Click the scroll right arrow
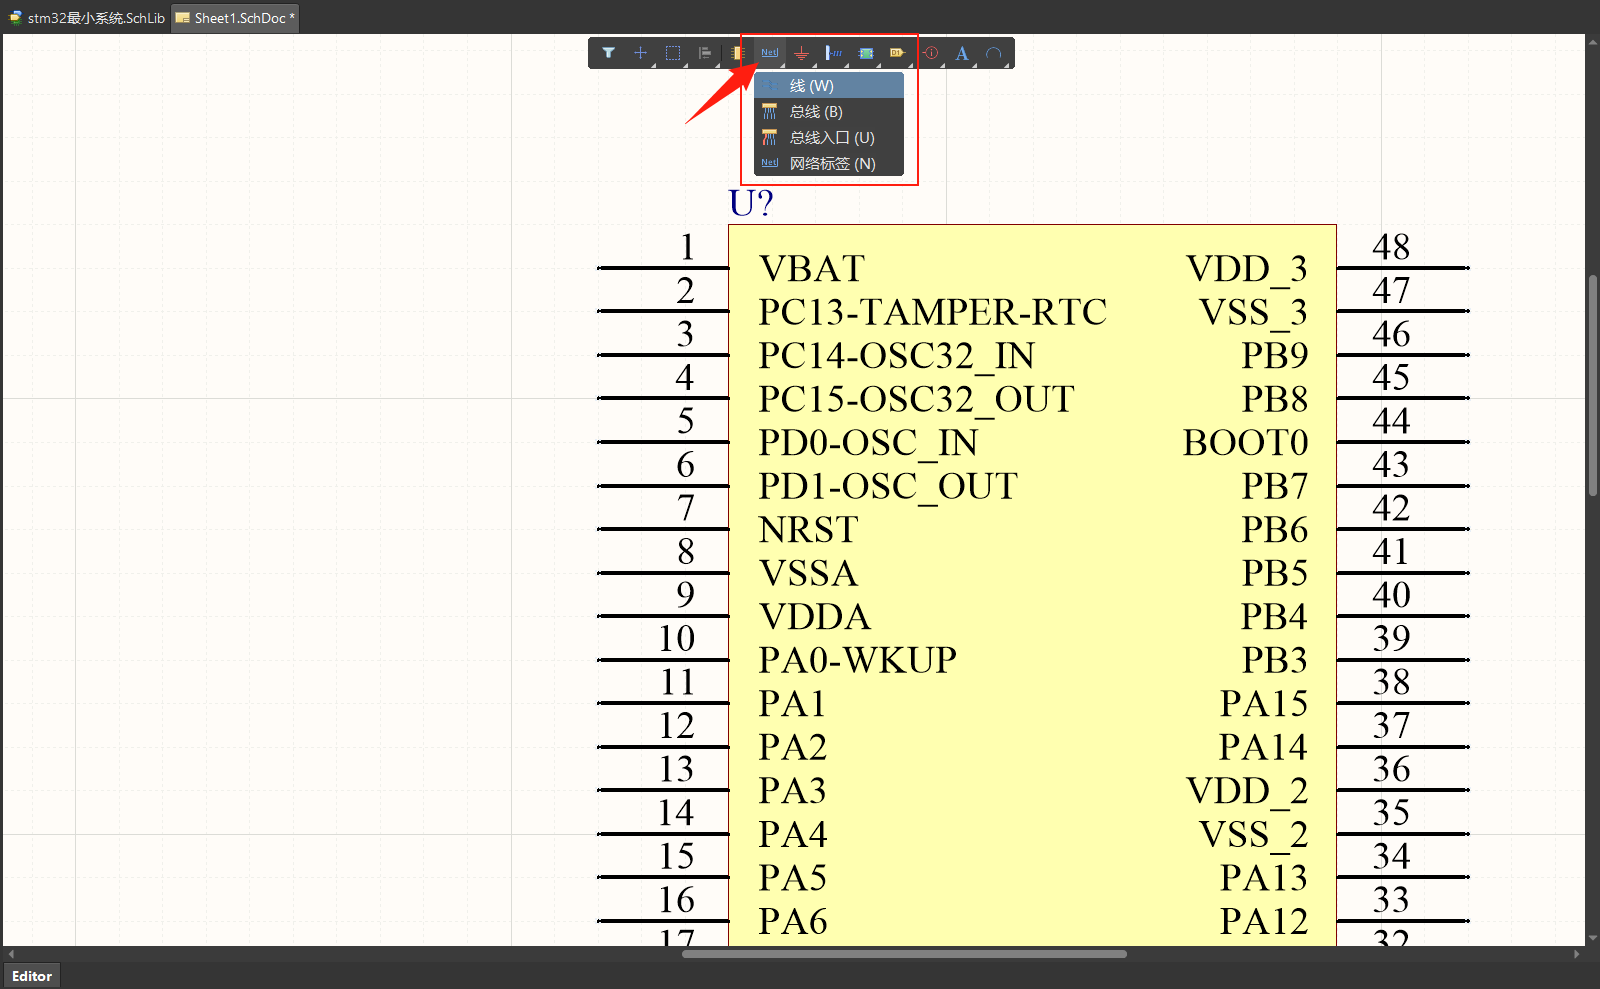This screenshot has width=1600, height=989. tap(1576, 954)
